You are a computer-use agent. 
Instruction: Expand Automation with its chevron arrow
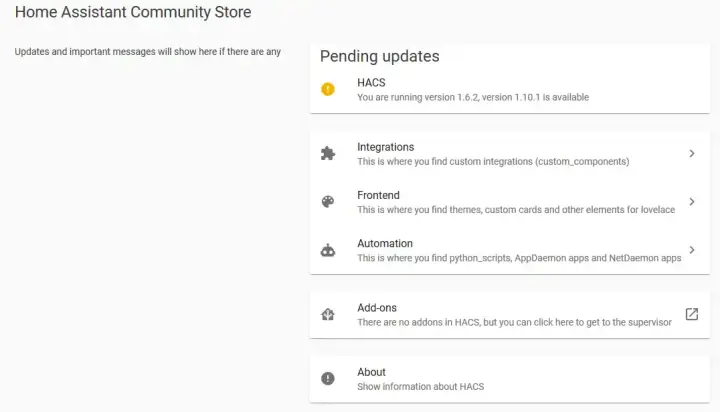(692, 250)
